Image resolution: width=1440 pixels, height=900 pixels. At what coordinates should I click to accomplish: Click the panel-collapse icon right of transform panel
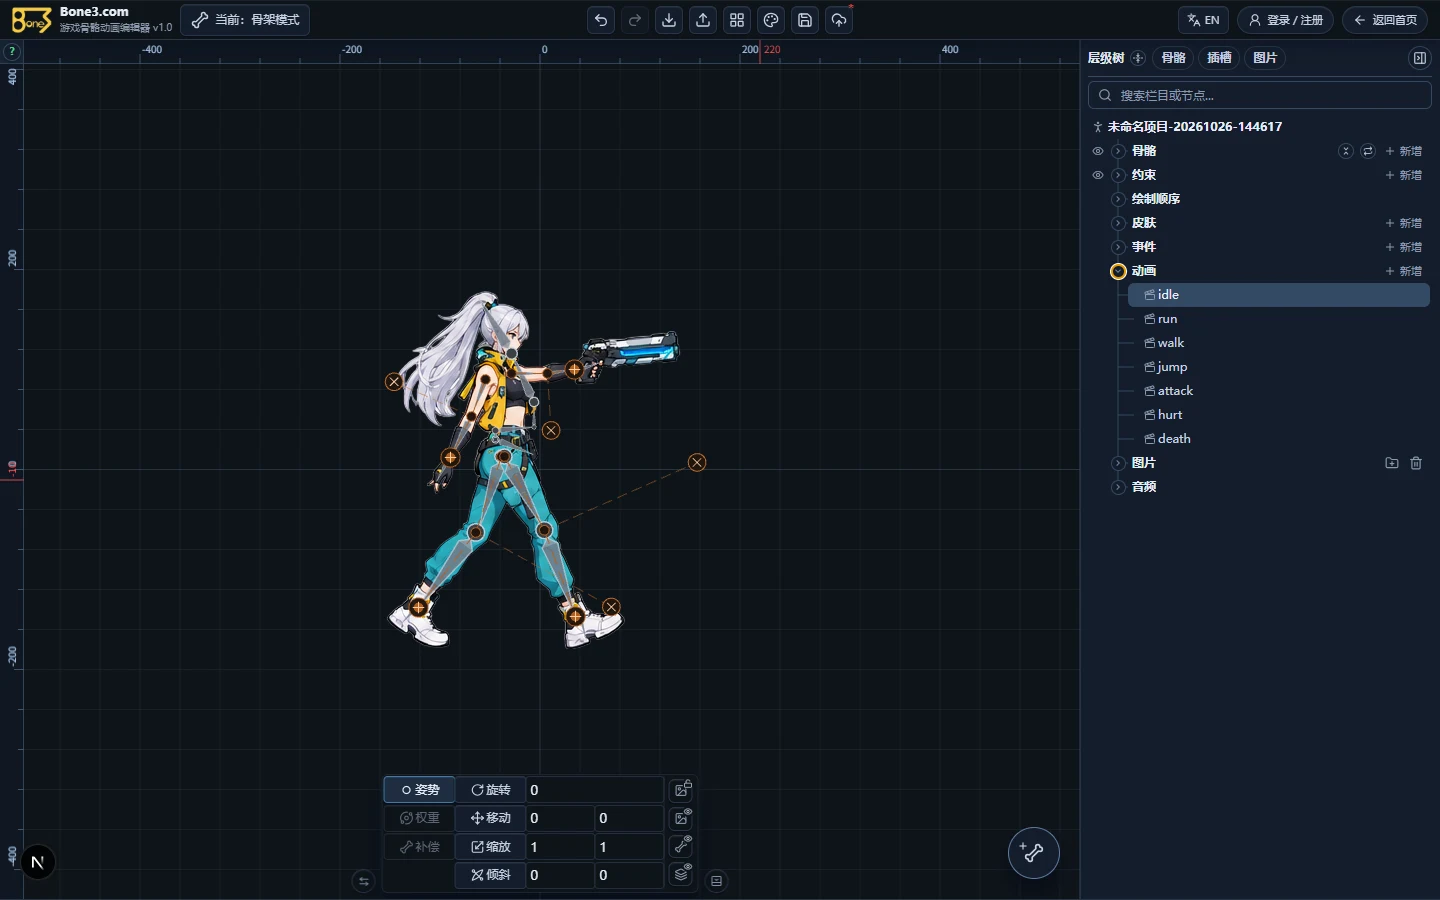[x=716, y=881]
